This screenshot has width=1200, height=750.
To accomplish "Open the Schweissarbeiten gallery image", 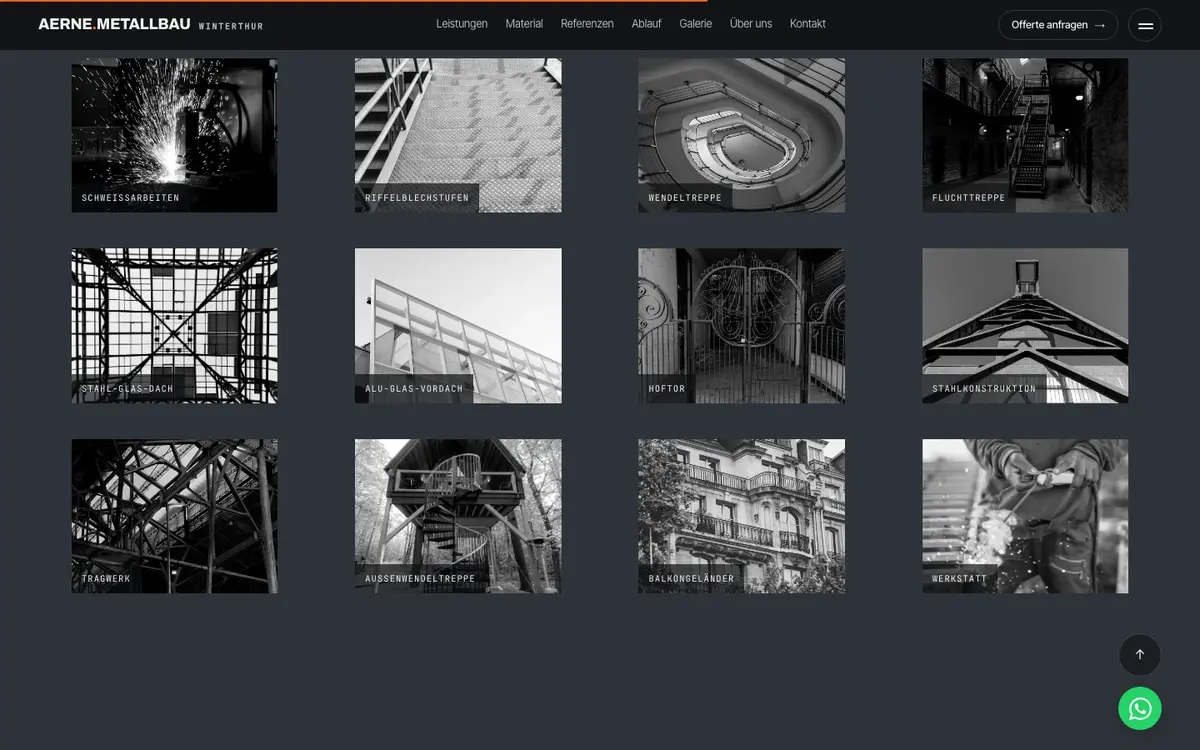I will (175, 135).
